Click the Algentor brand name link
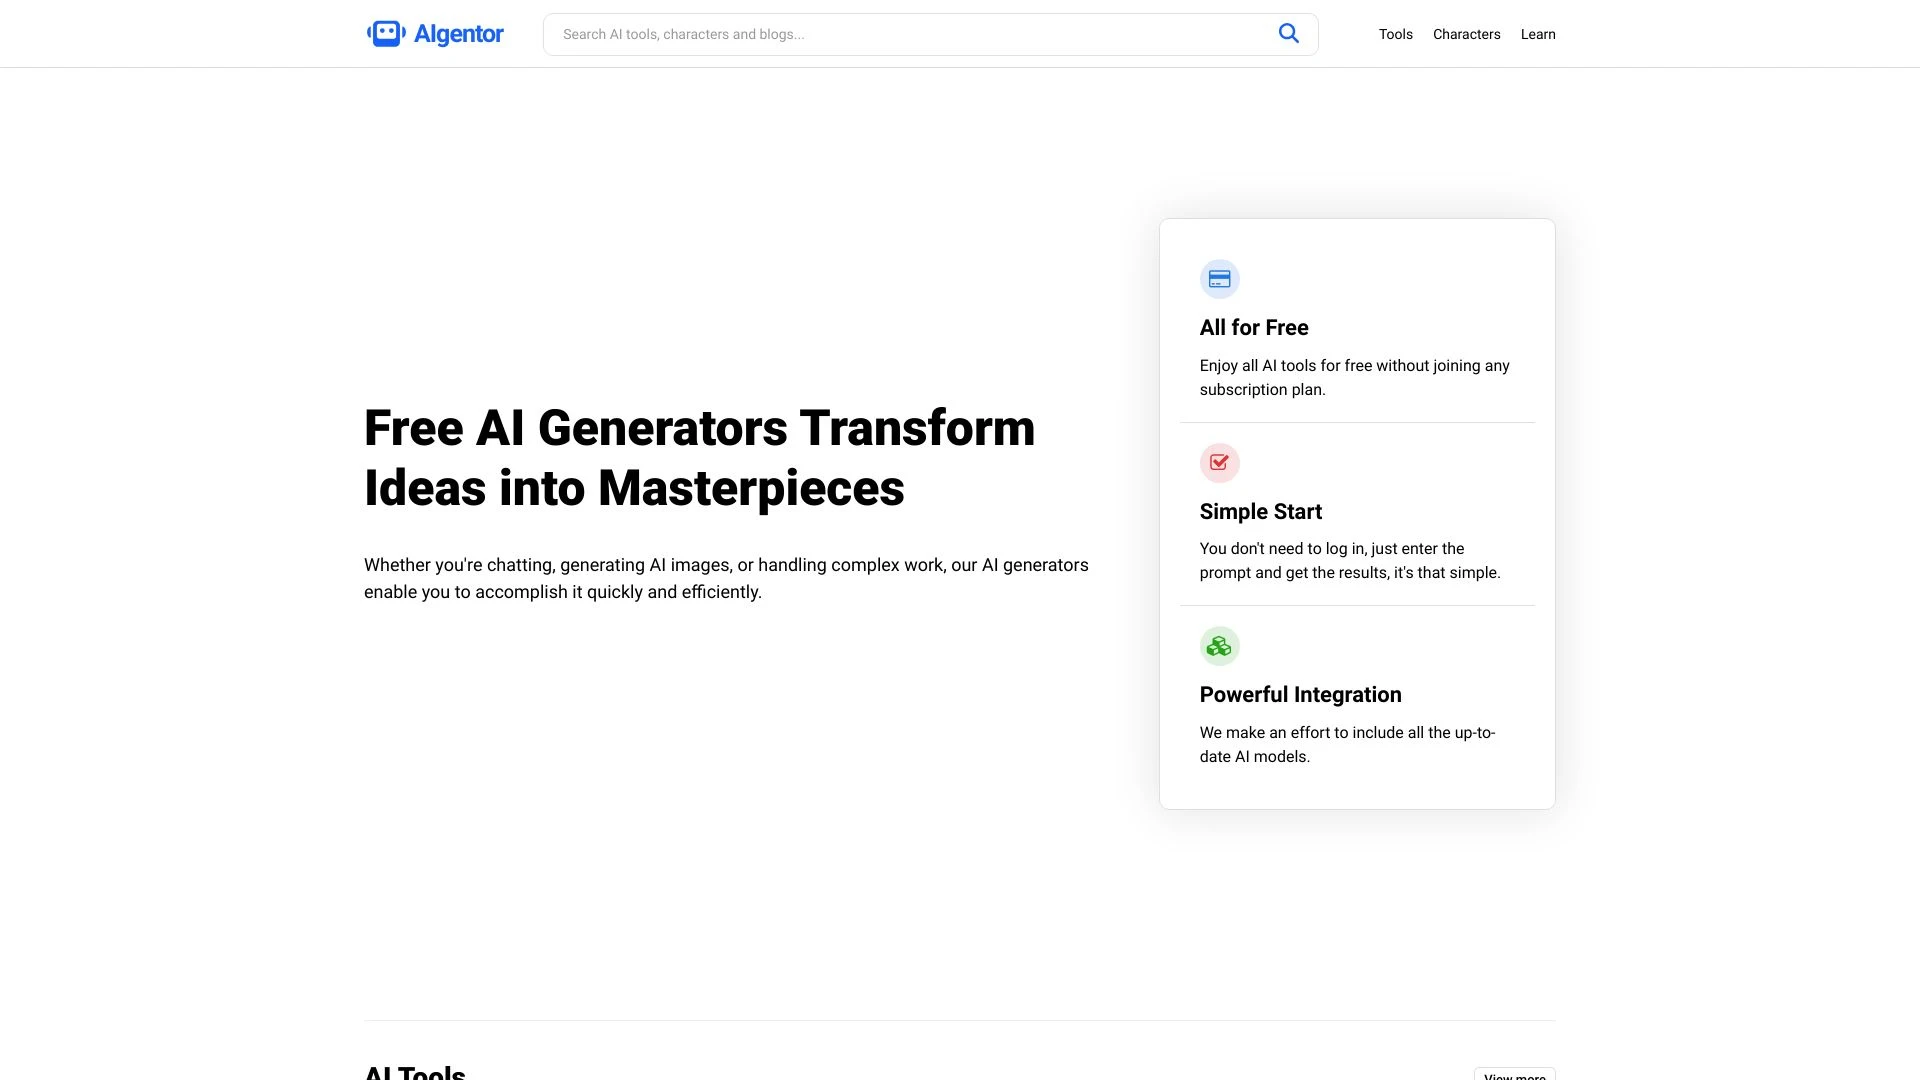The width and height of the screenshot is (1920, 1080). pyautogui.click(x=458, y=33)
